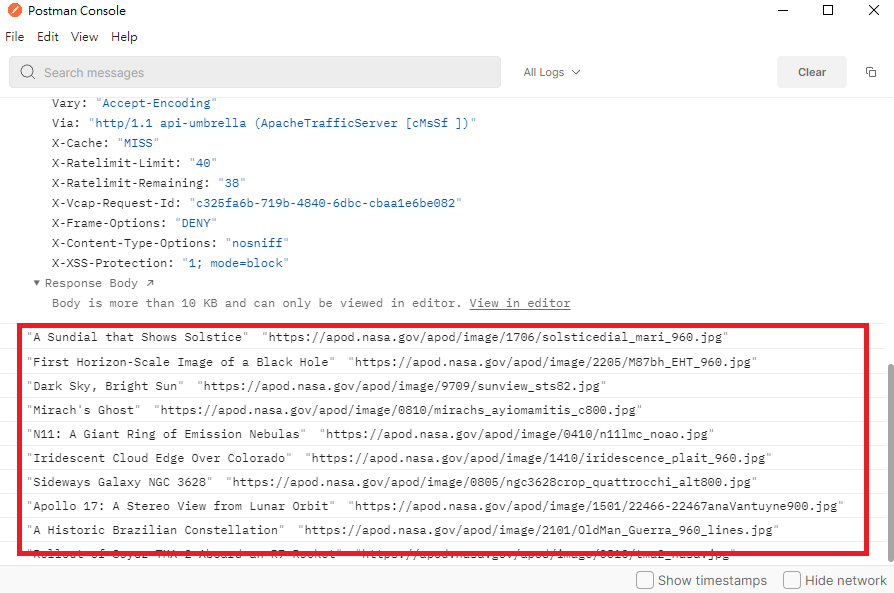
Task: Click the Via header api-umbrella value
Action: pos(282,123)
